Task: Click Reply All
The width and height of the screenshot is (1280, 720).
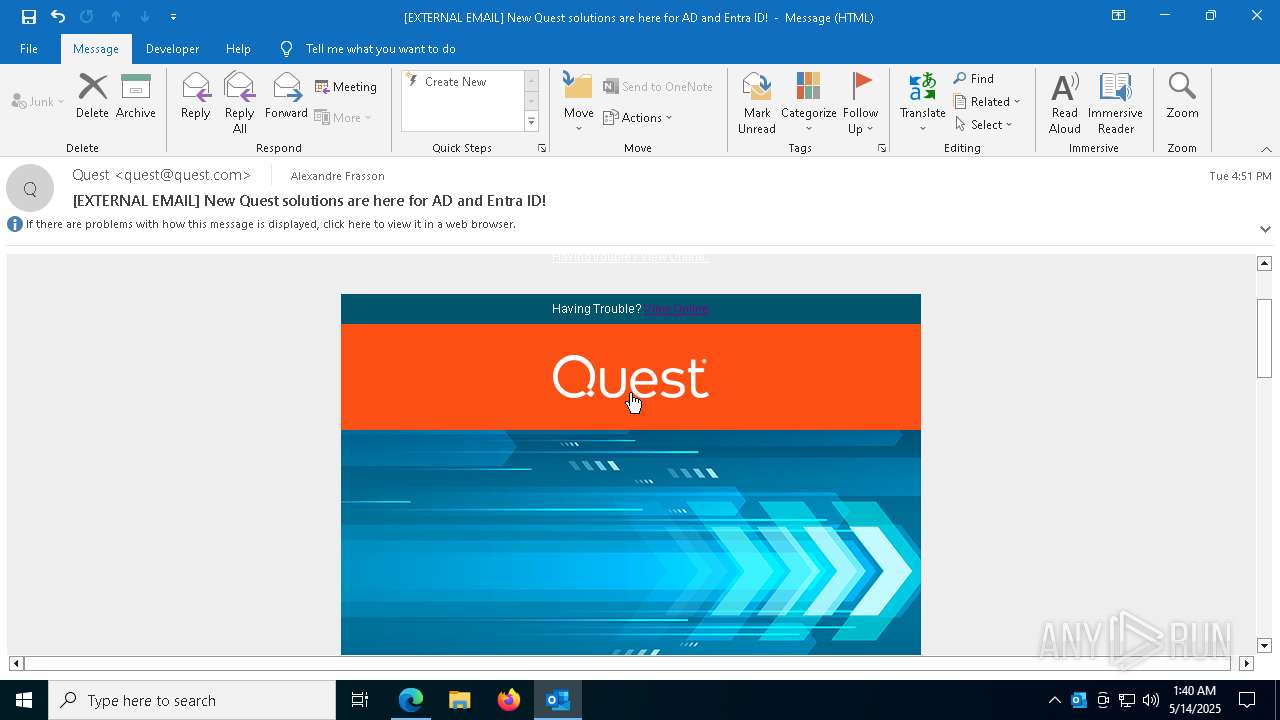Action: coord(239,103)
